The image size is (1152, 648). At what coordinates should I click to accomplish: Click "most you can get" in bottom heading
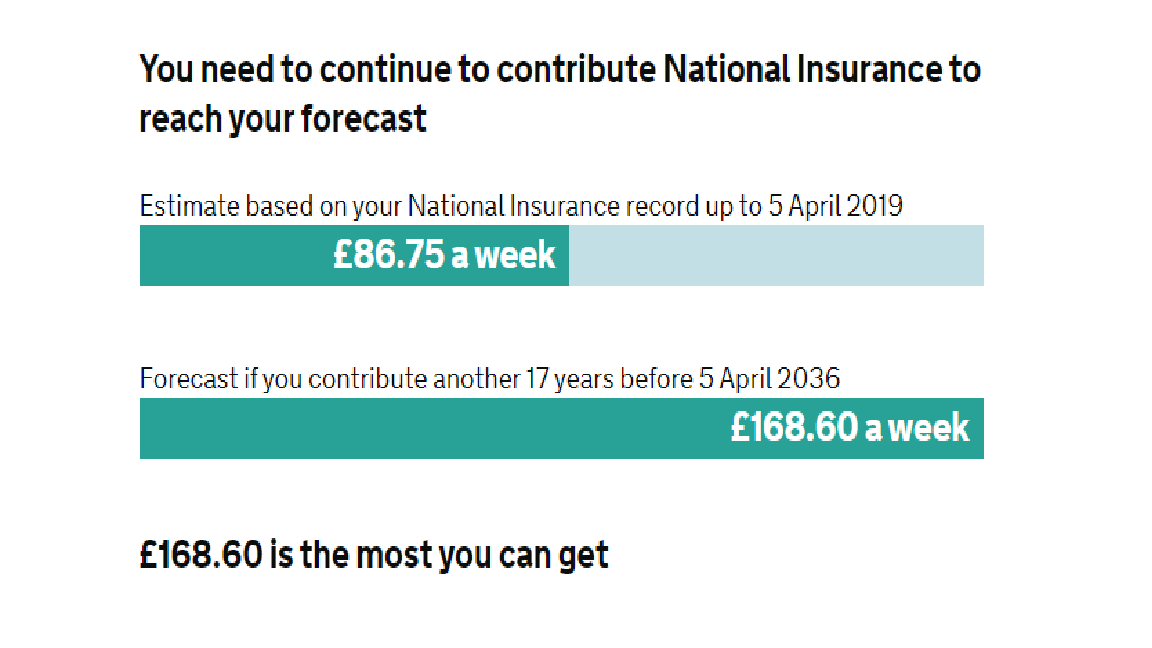pos(482,556)
